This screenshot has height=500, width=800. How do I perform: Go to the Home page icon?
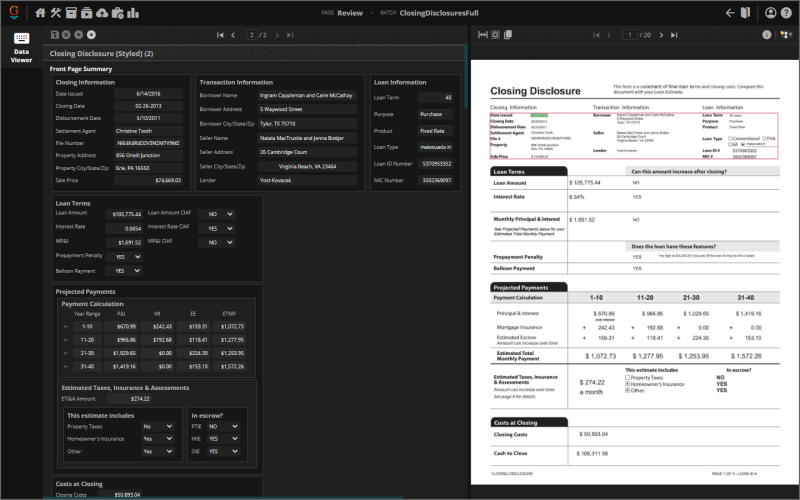(40, 13)
